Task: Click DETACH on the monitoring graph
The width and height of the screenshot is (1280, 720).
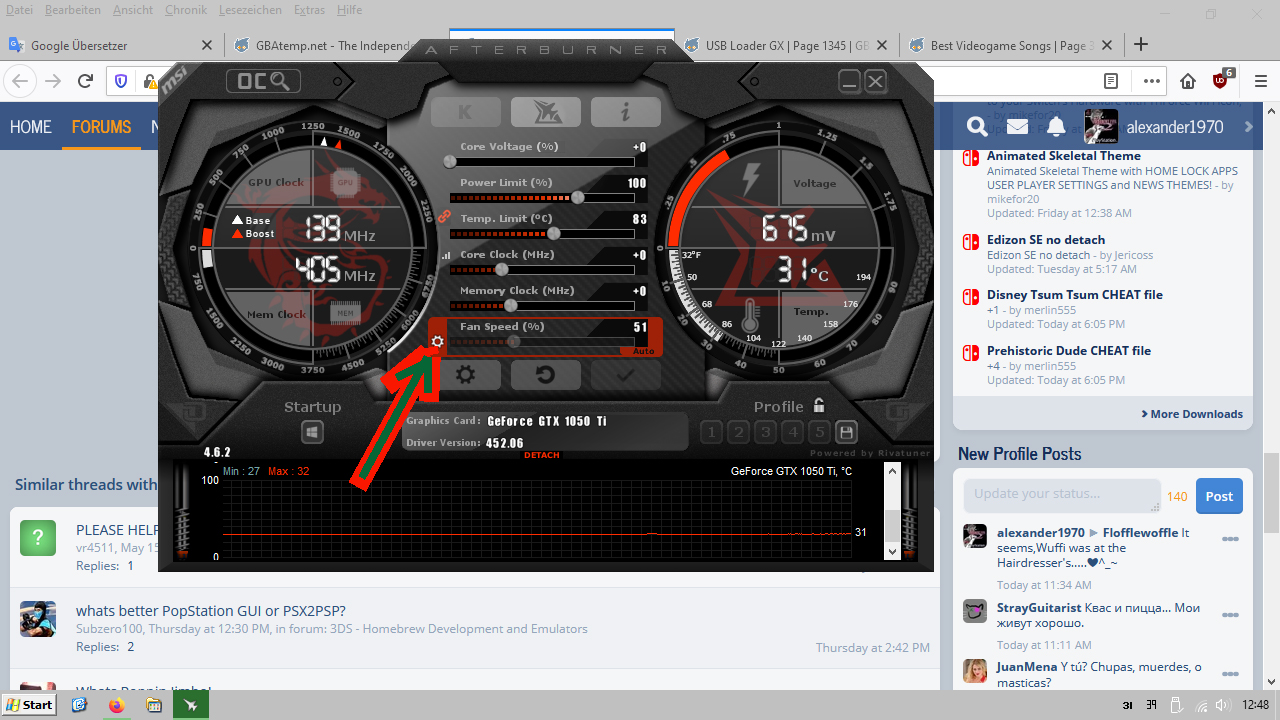Action: pos(542,456)
